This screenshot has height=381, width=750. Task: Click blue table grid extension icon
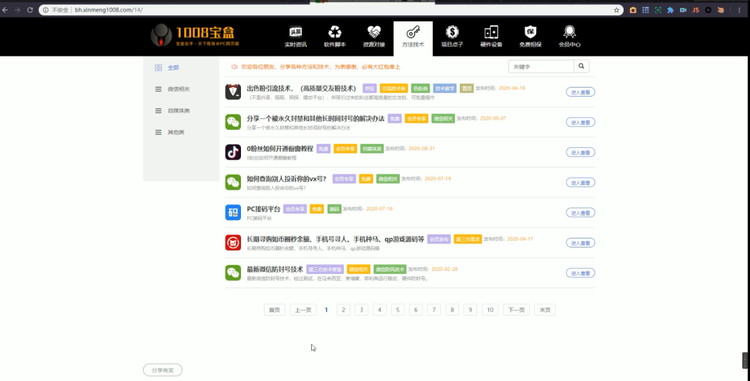[645, 10]
